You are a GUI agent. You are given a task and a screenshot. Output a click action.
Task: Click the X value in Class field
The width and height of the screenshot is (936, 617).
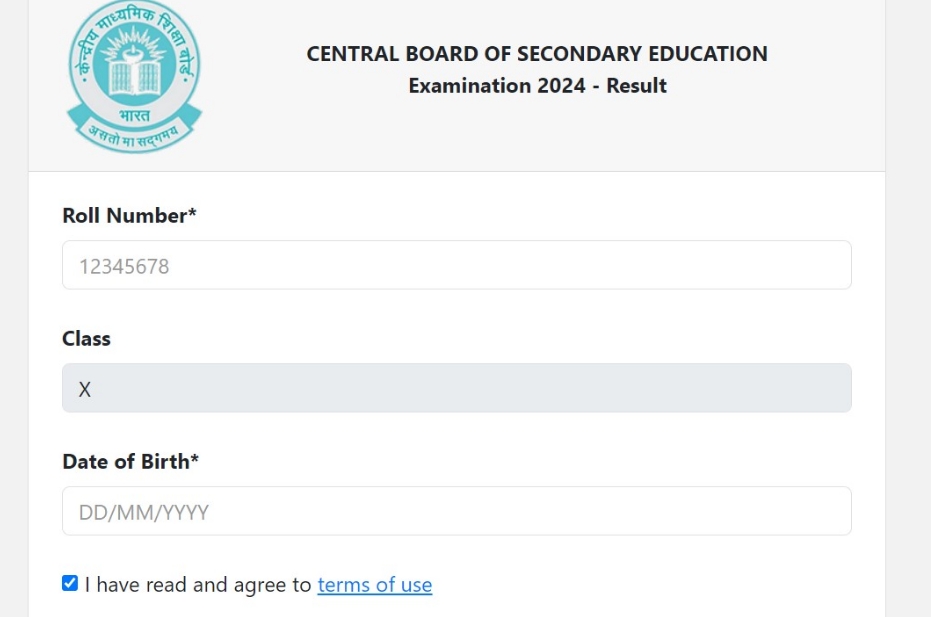[85, 390]
